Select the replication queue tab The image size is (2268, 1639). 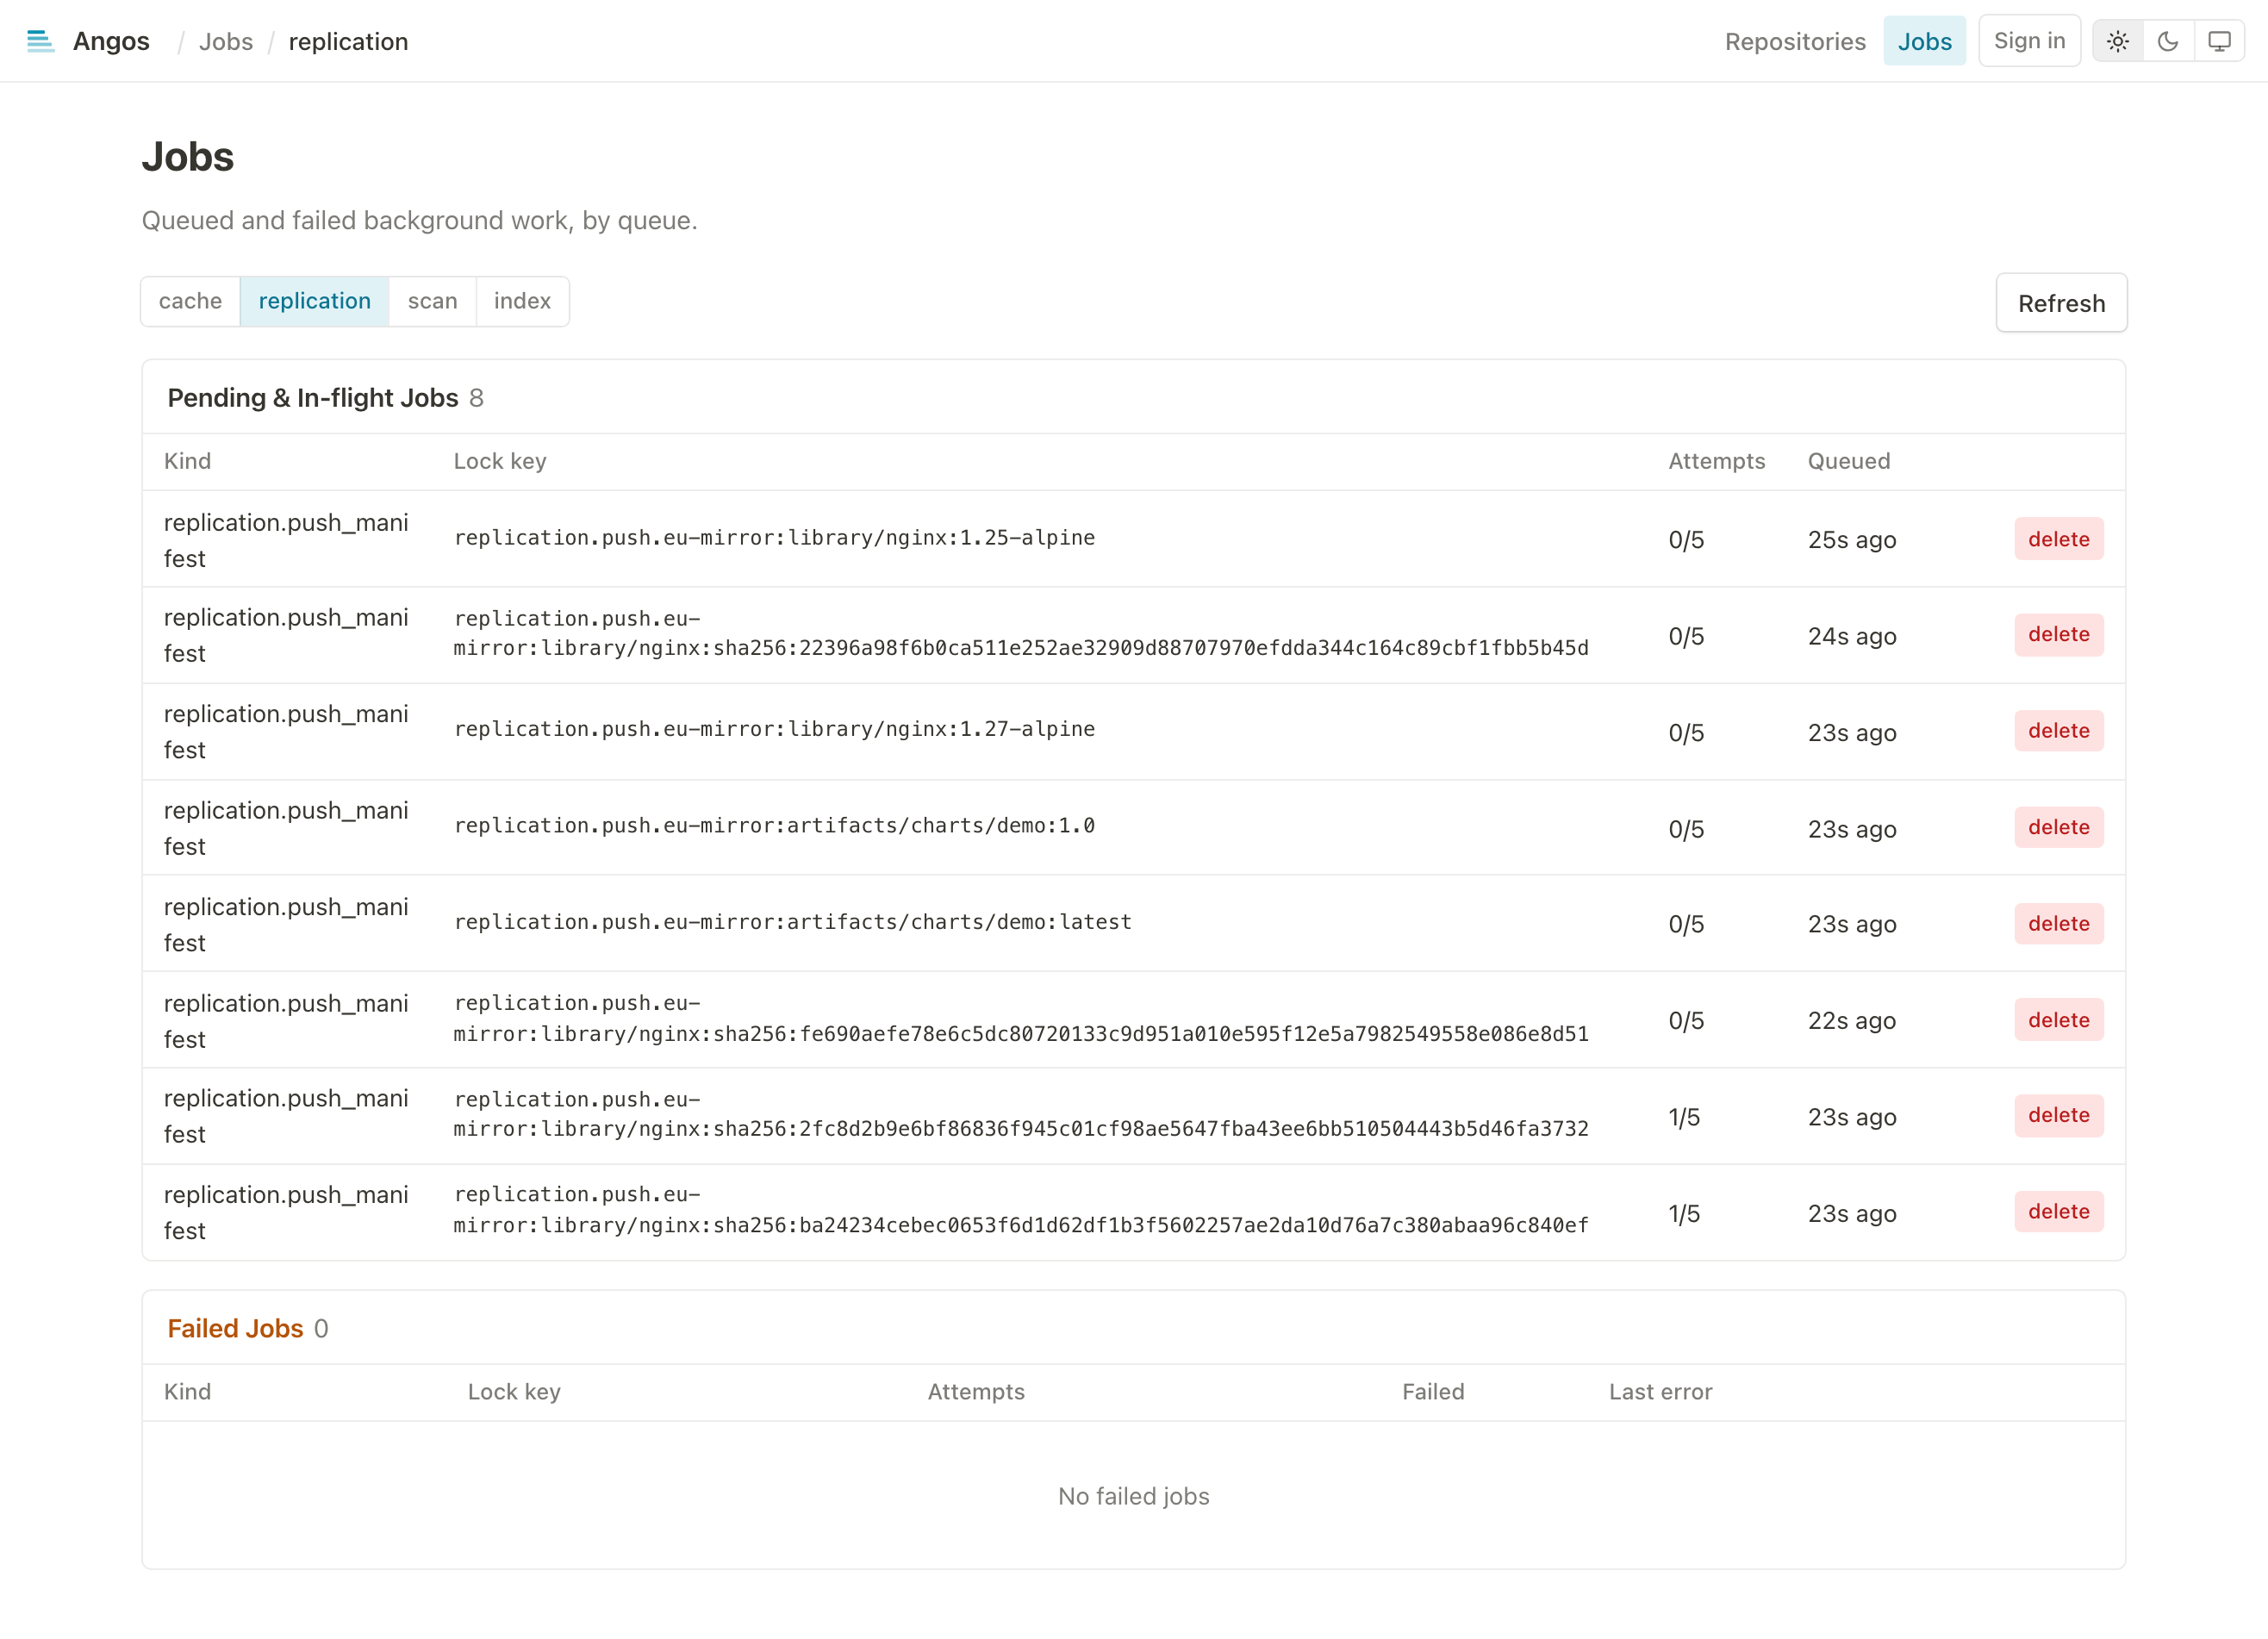pos(315,301)
